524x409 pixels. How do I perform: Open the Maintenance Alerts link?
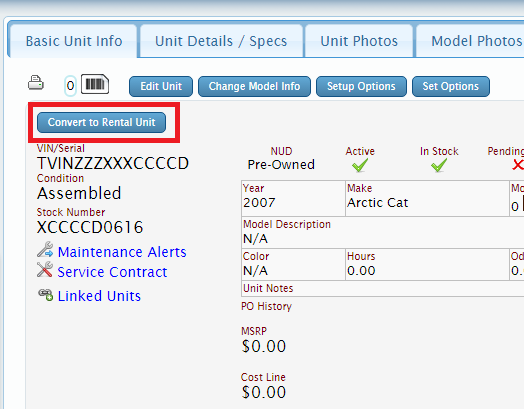pos(122,252)
